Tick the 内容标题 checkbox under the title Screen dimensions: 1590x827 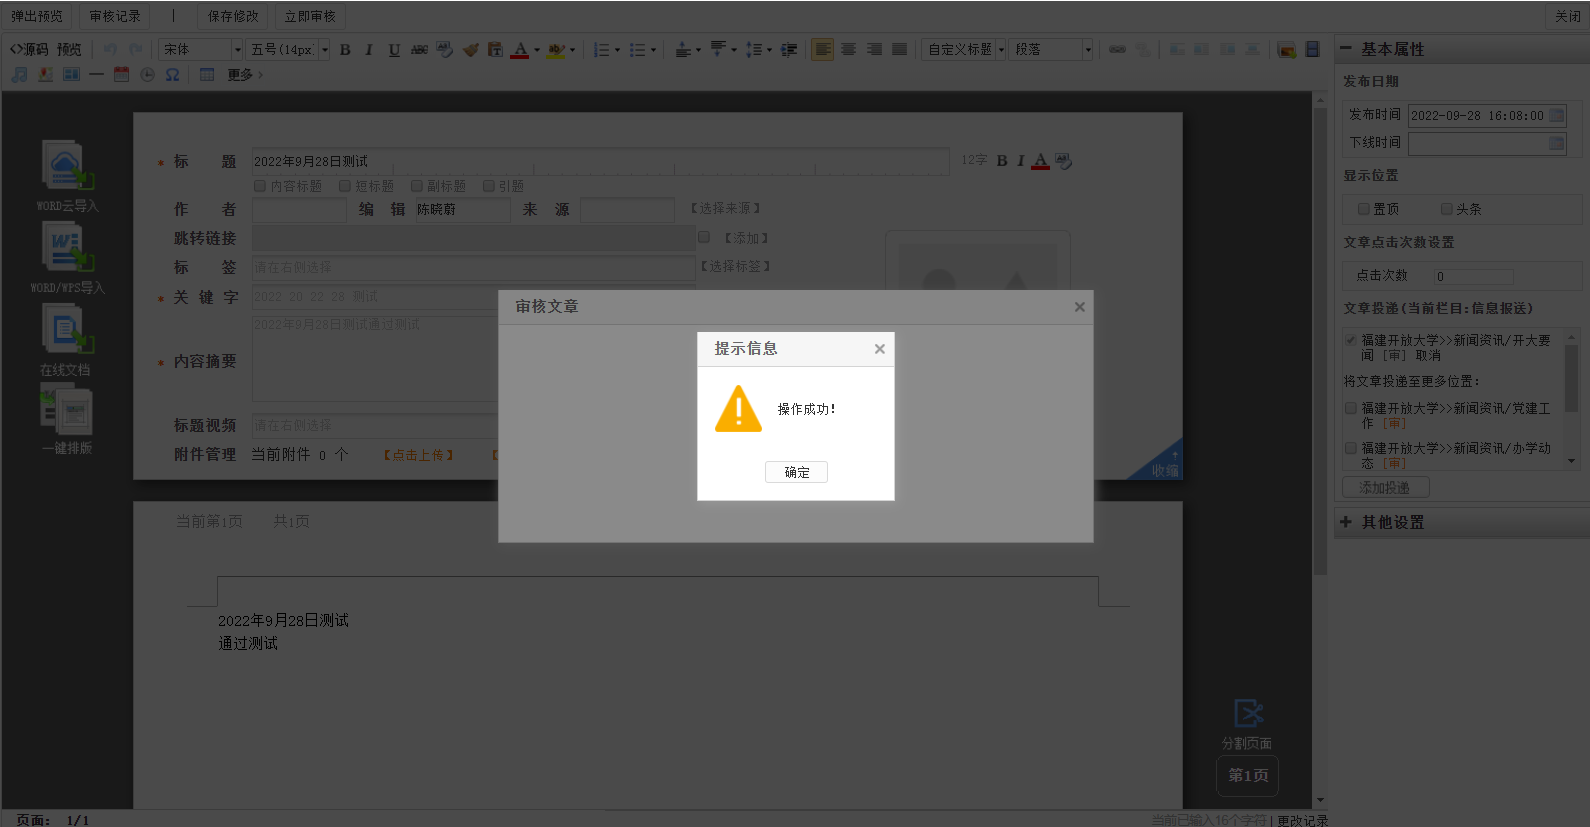point(260,186)
